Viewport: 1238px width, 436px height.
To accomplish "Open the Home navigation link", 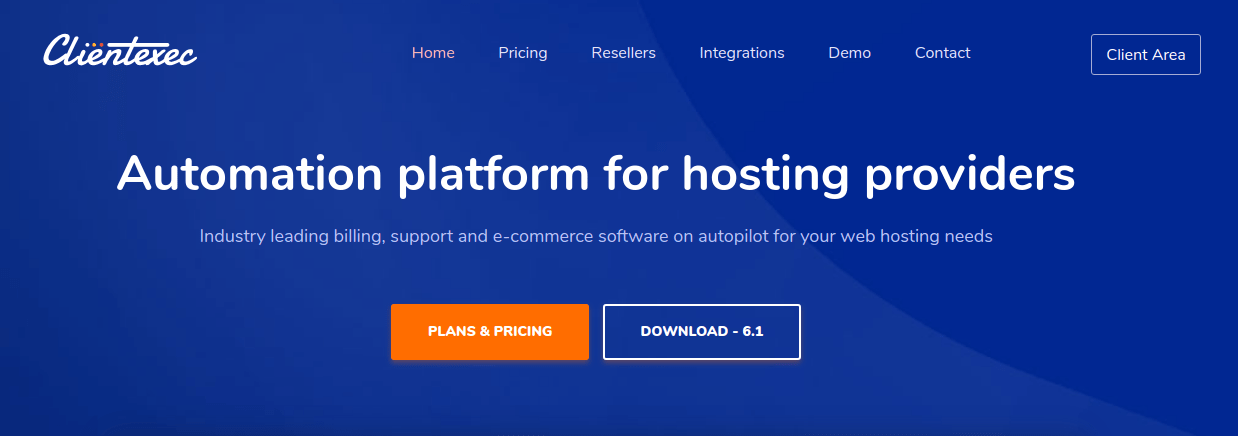I will click(433, 53).
